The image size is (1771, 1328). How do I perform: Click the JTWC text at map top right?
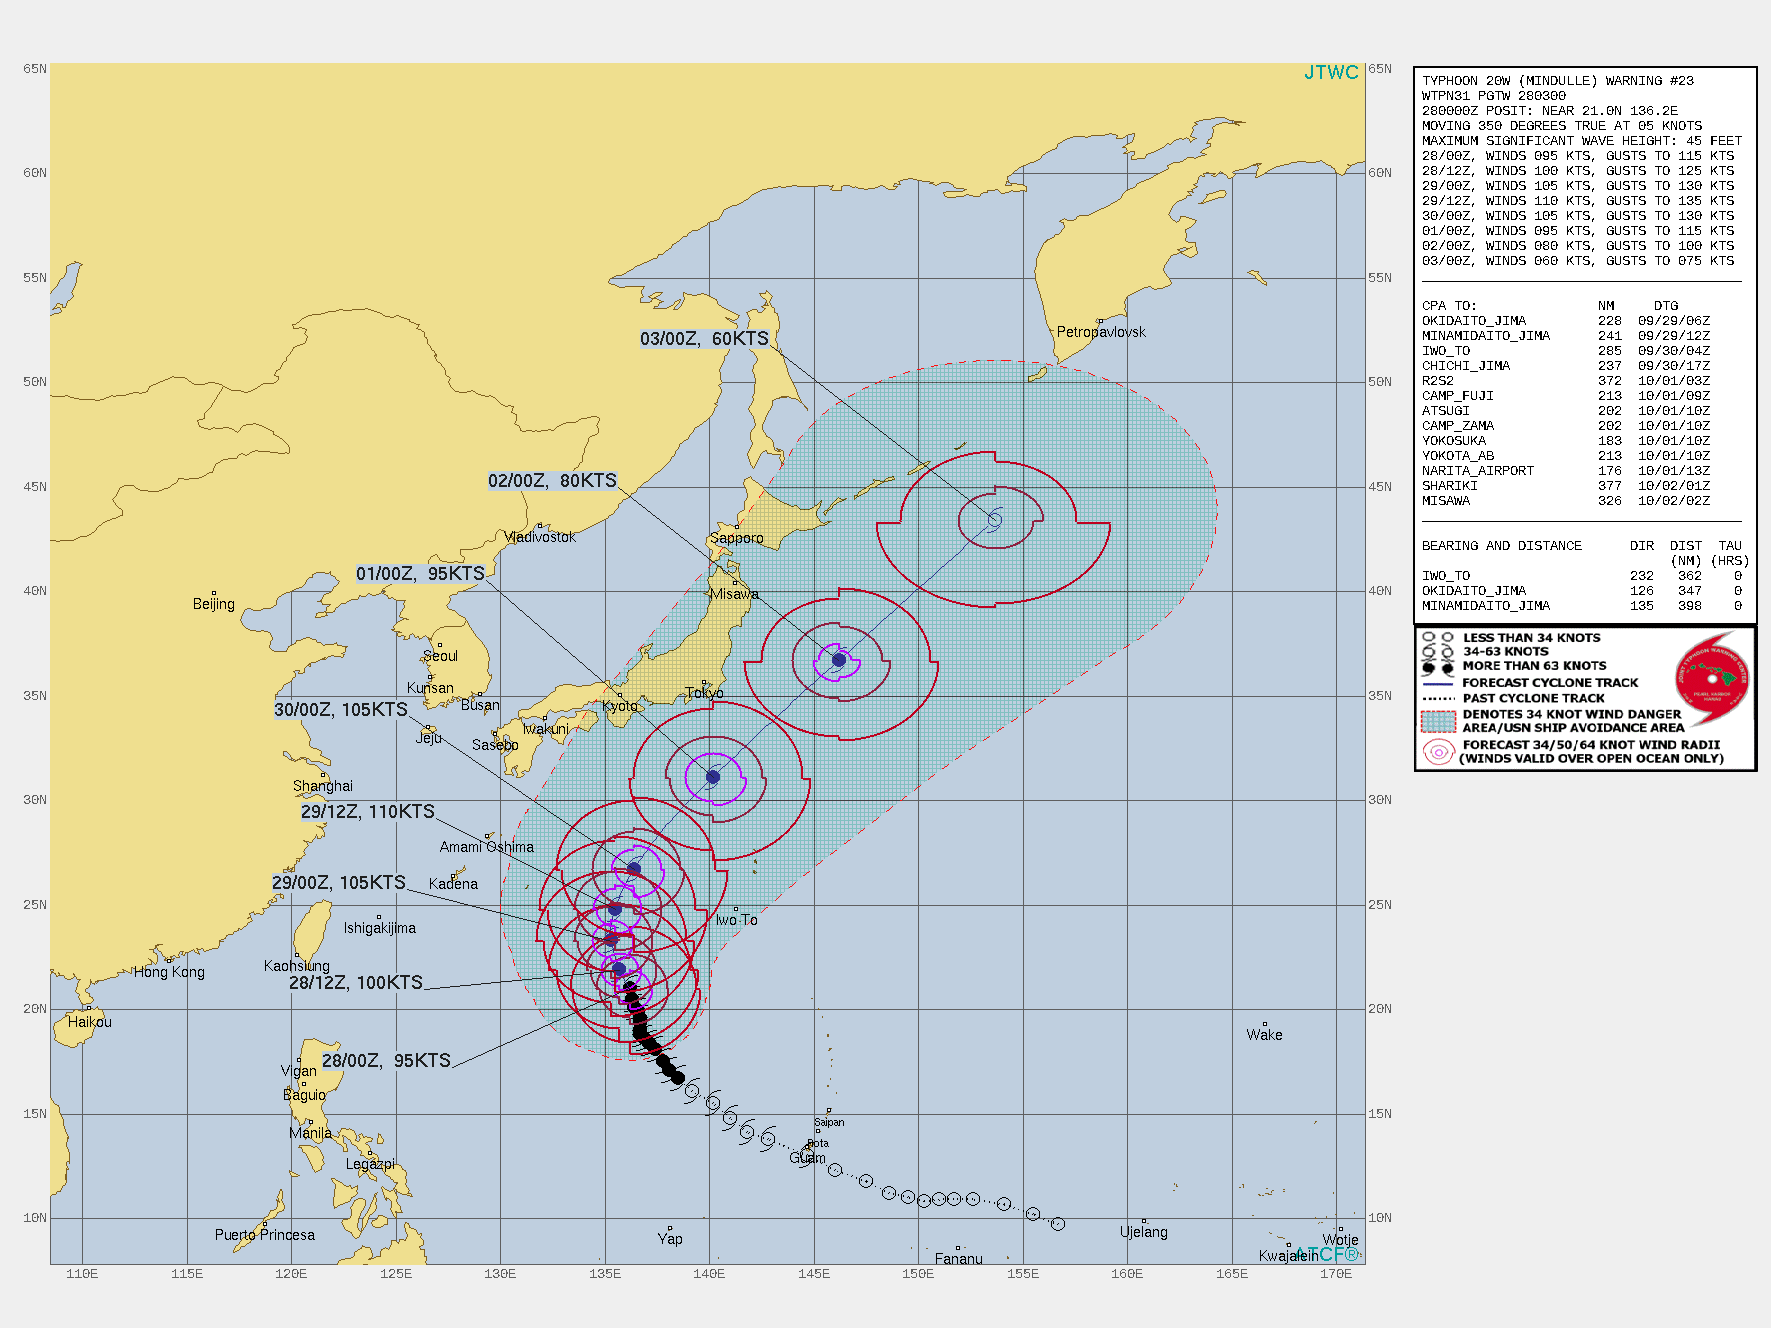pyautogui.click(x=1331, y=73)
